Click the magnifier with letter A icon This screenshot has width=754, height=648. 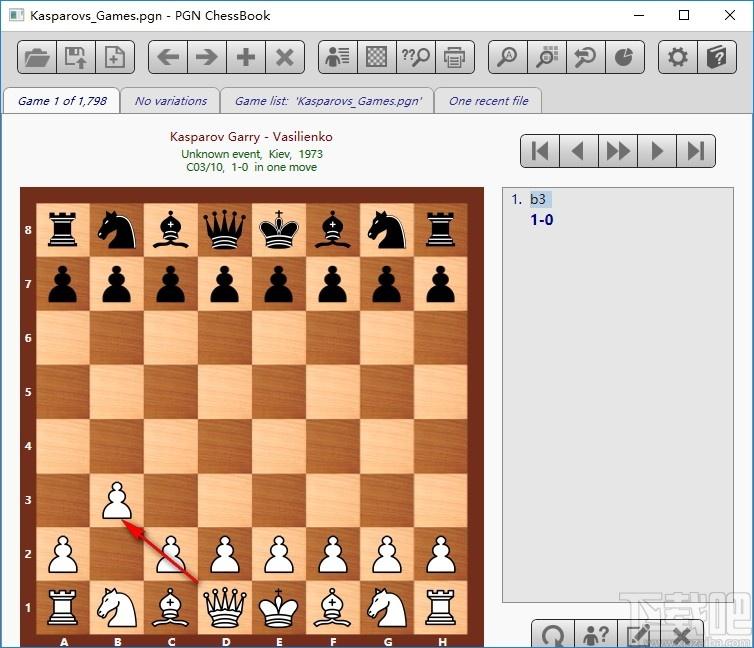point(508,57)
